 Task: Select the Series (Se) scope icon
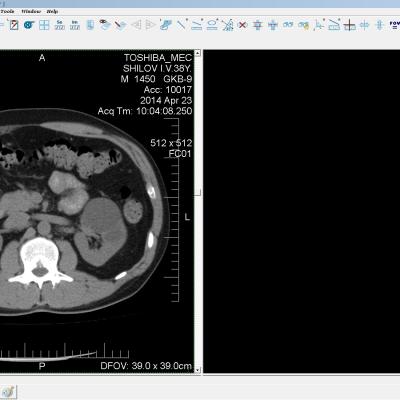60,25
